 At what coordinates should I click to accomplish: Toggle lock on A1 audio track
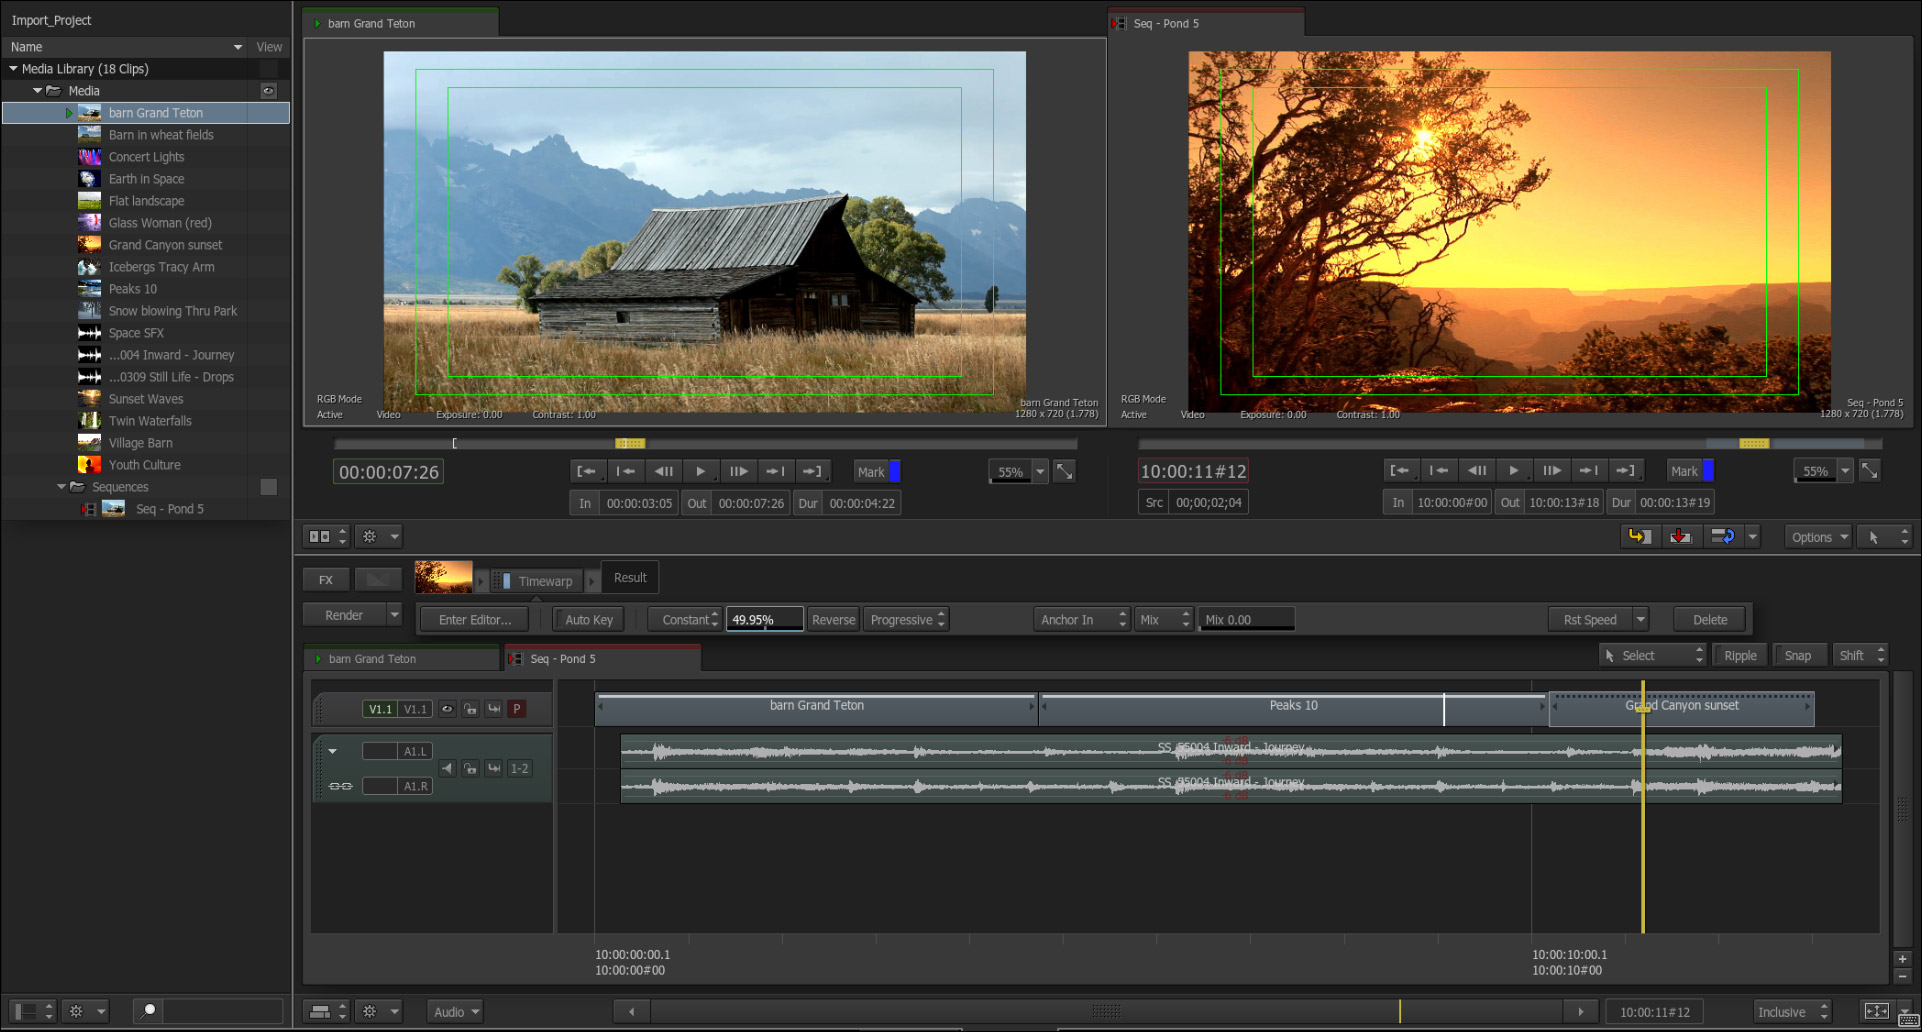tap(470, 768)
